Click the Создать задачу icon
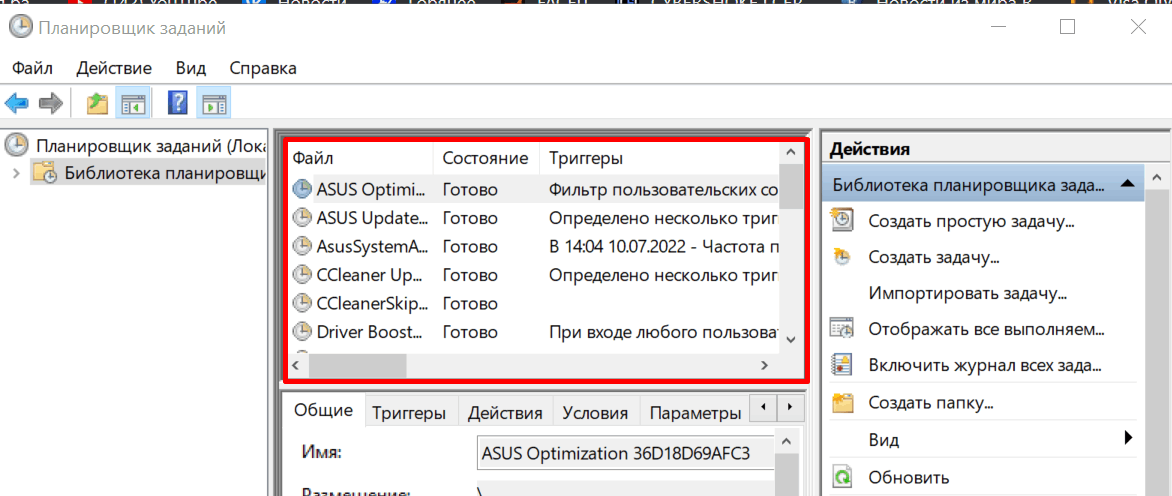This screenshot has width=1172, height=496. (x=842, y=257)
